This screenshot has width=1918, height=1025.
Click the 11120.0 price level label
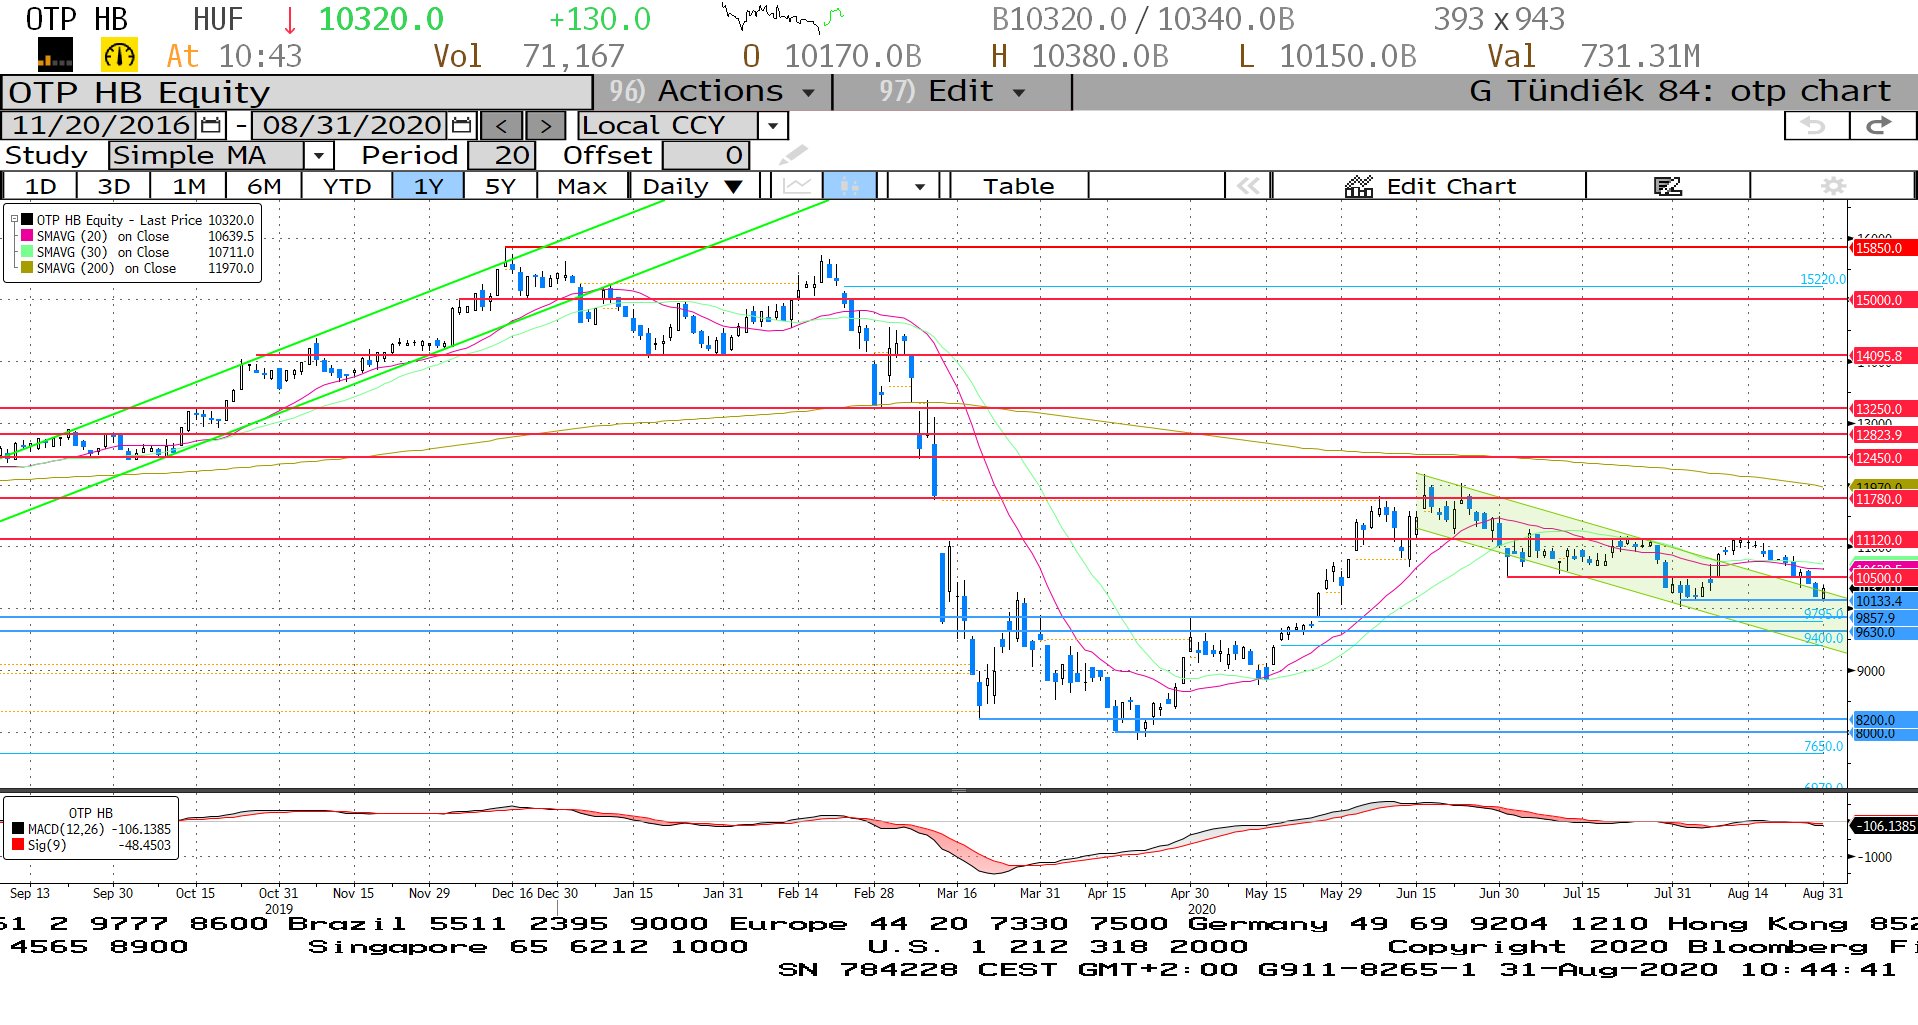1884,540
